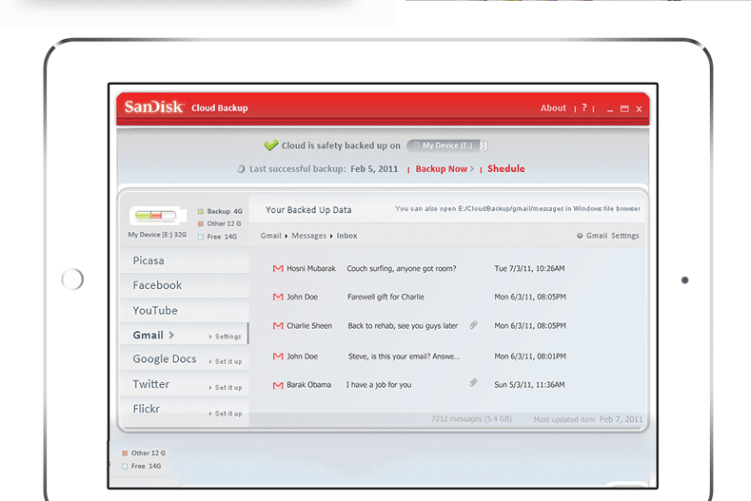
Task: Click attachment paperclip on Charlie Sheen message
Action: tap(473, 325)
